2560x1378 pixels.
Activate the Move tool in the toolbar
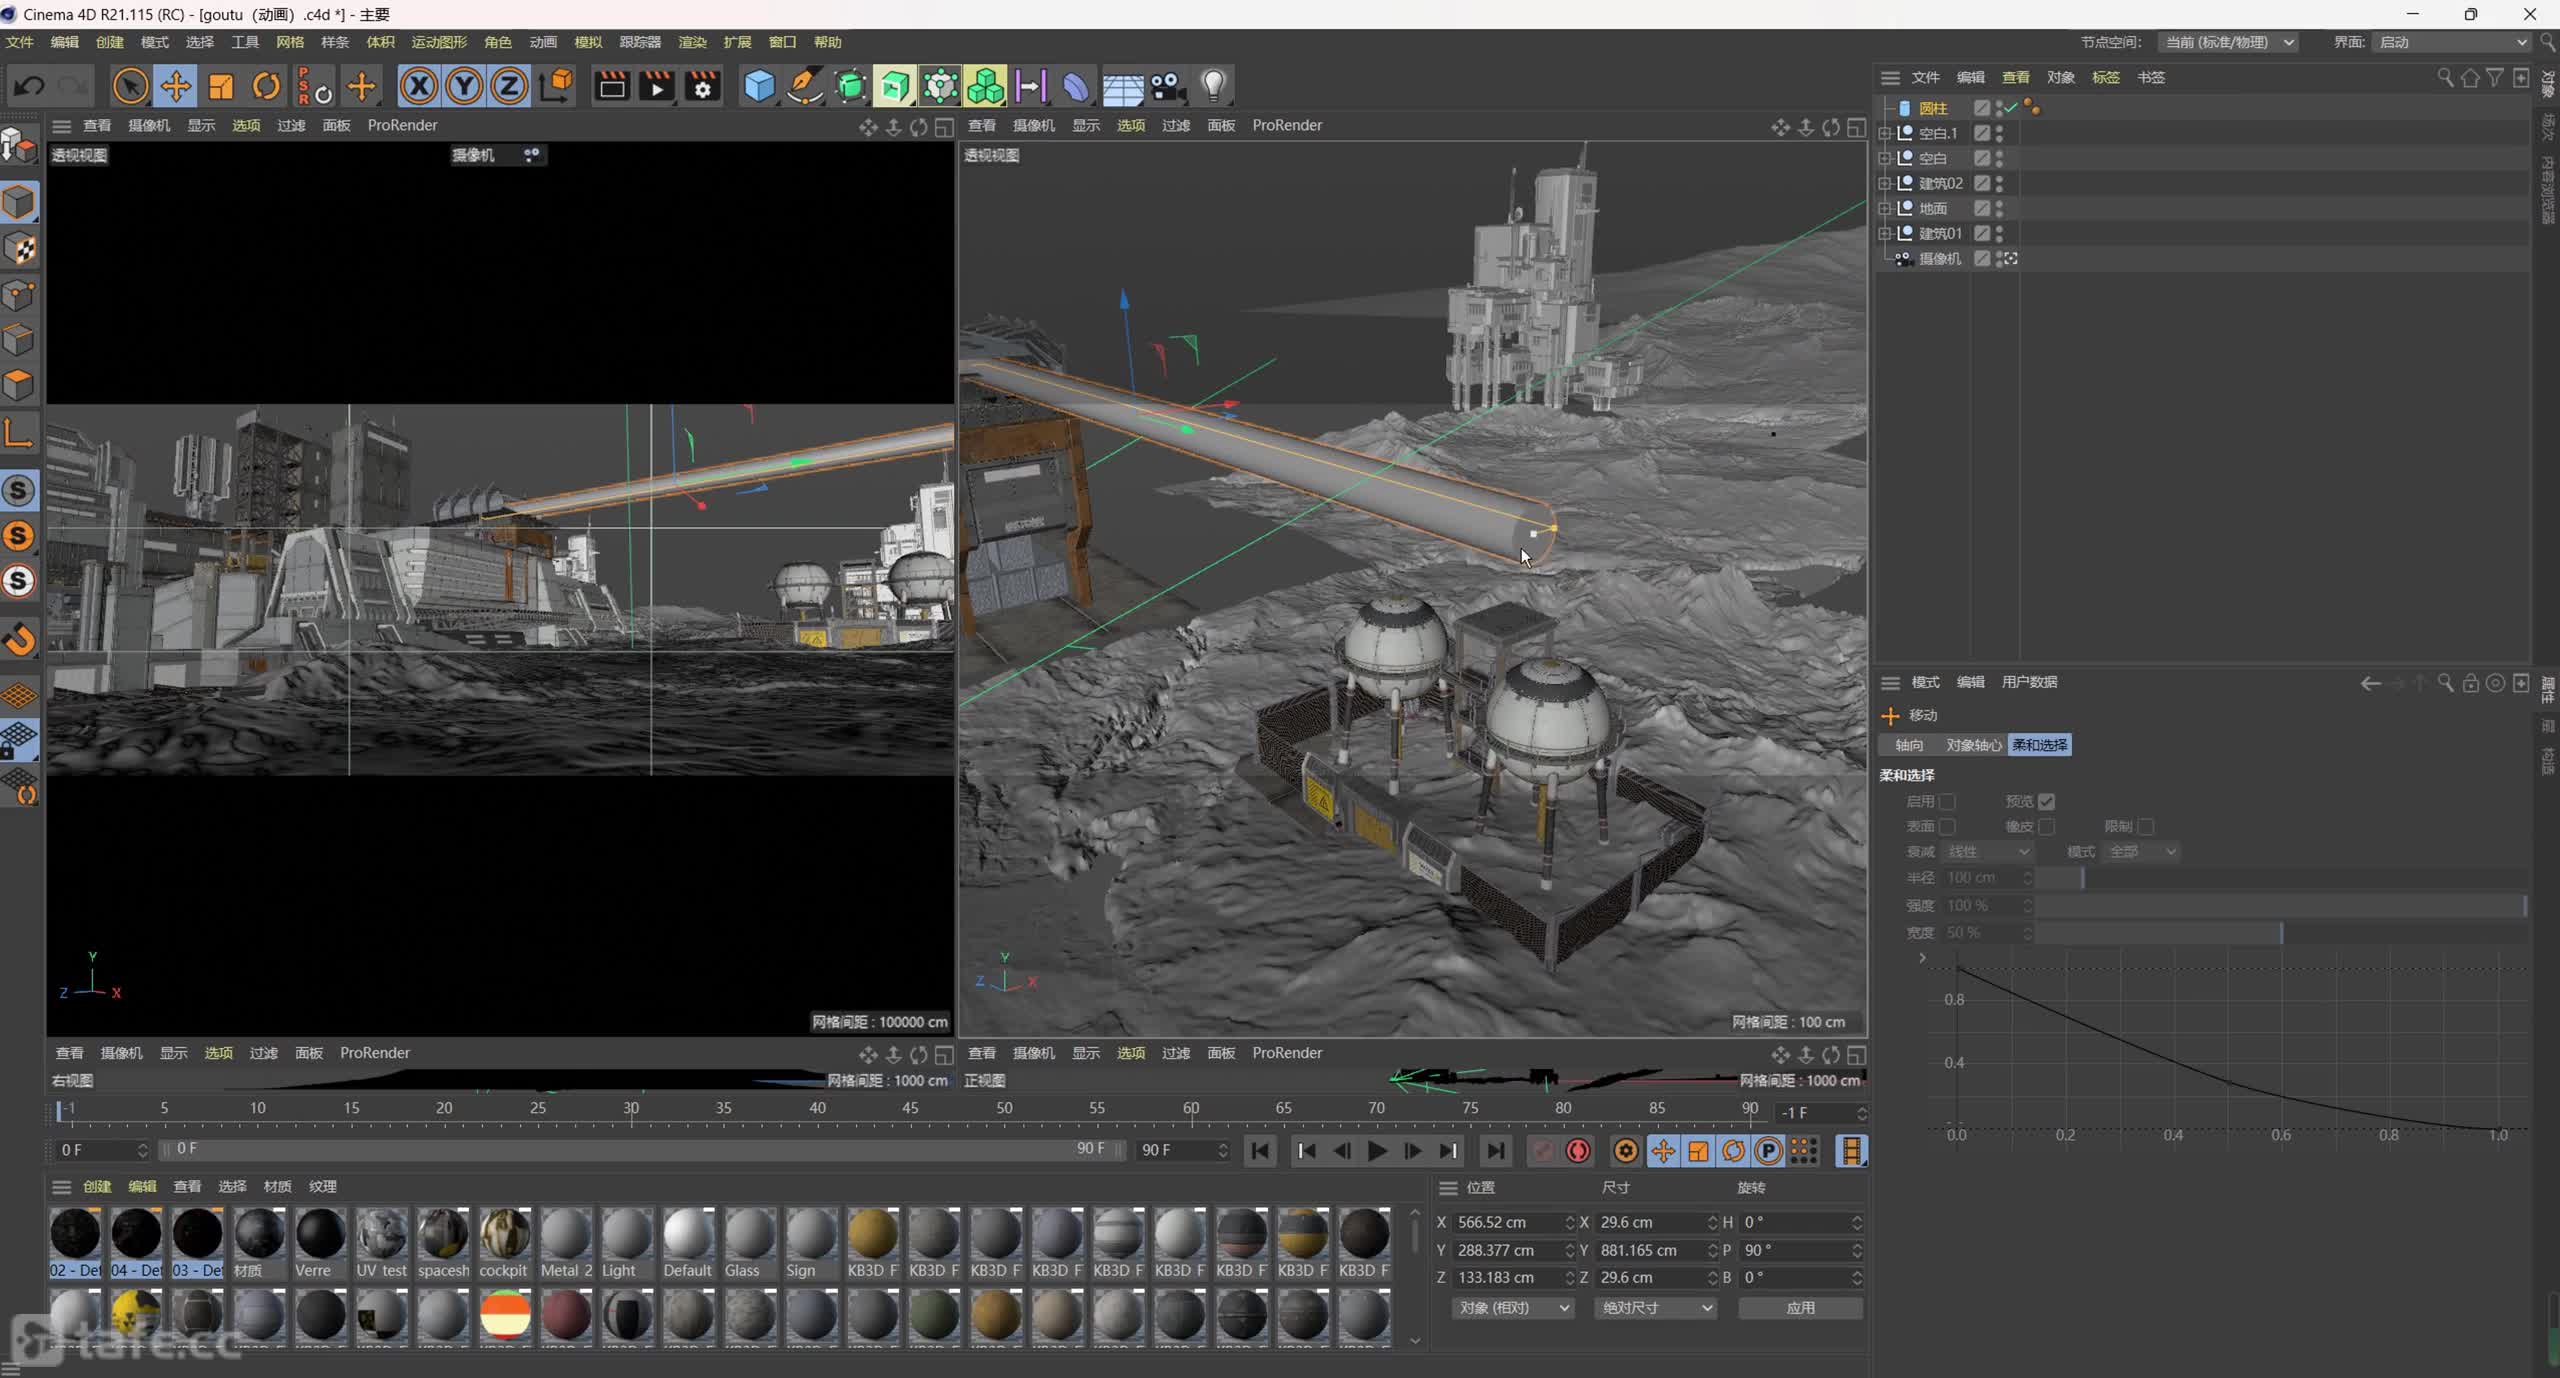(176, 87)
